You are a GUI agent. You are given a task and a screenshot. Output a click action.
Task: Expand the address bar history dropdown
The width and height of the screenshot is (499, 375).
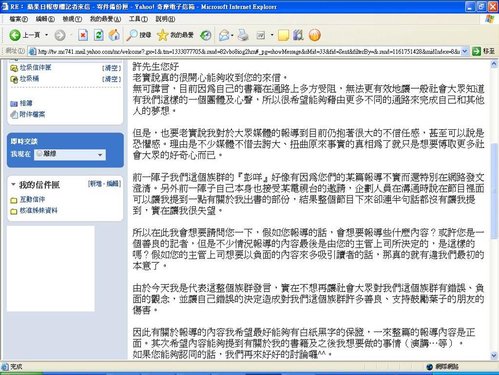465,51
